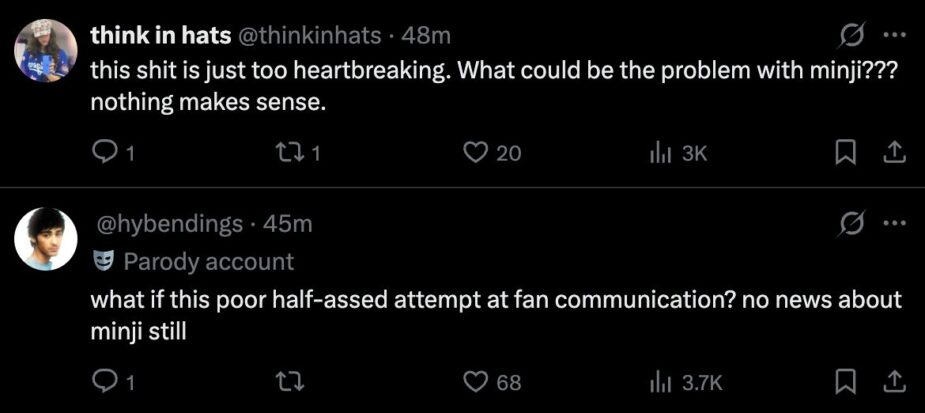View analytics showing 3K views
Screen dimensions: 925x413
click(x=659, y=153)
